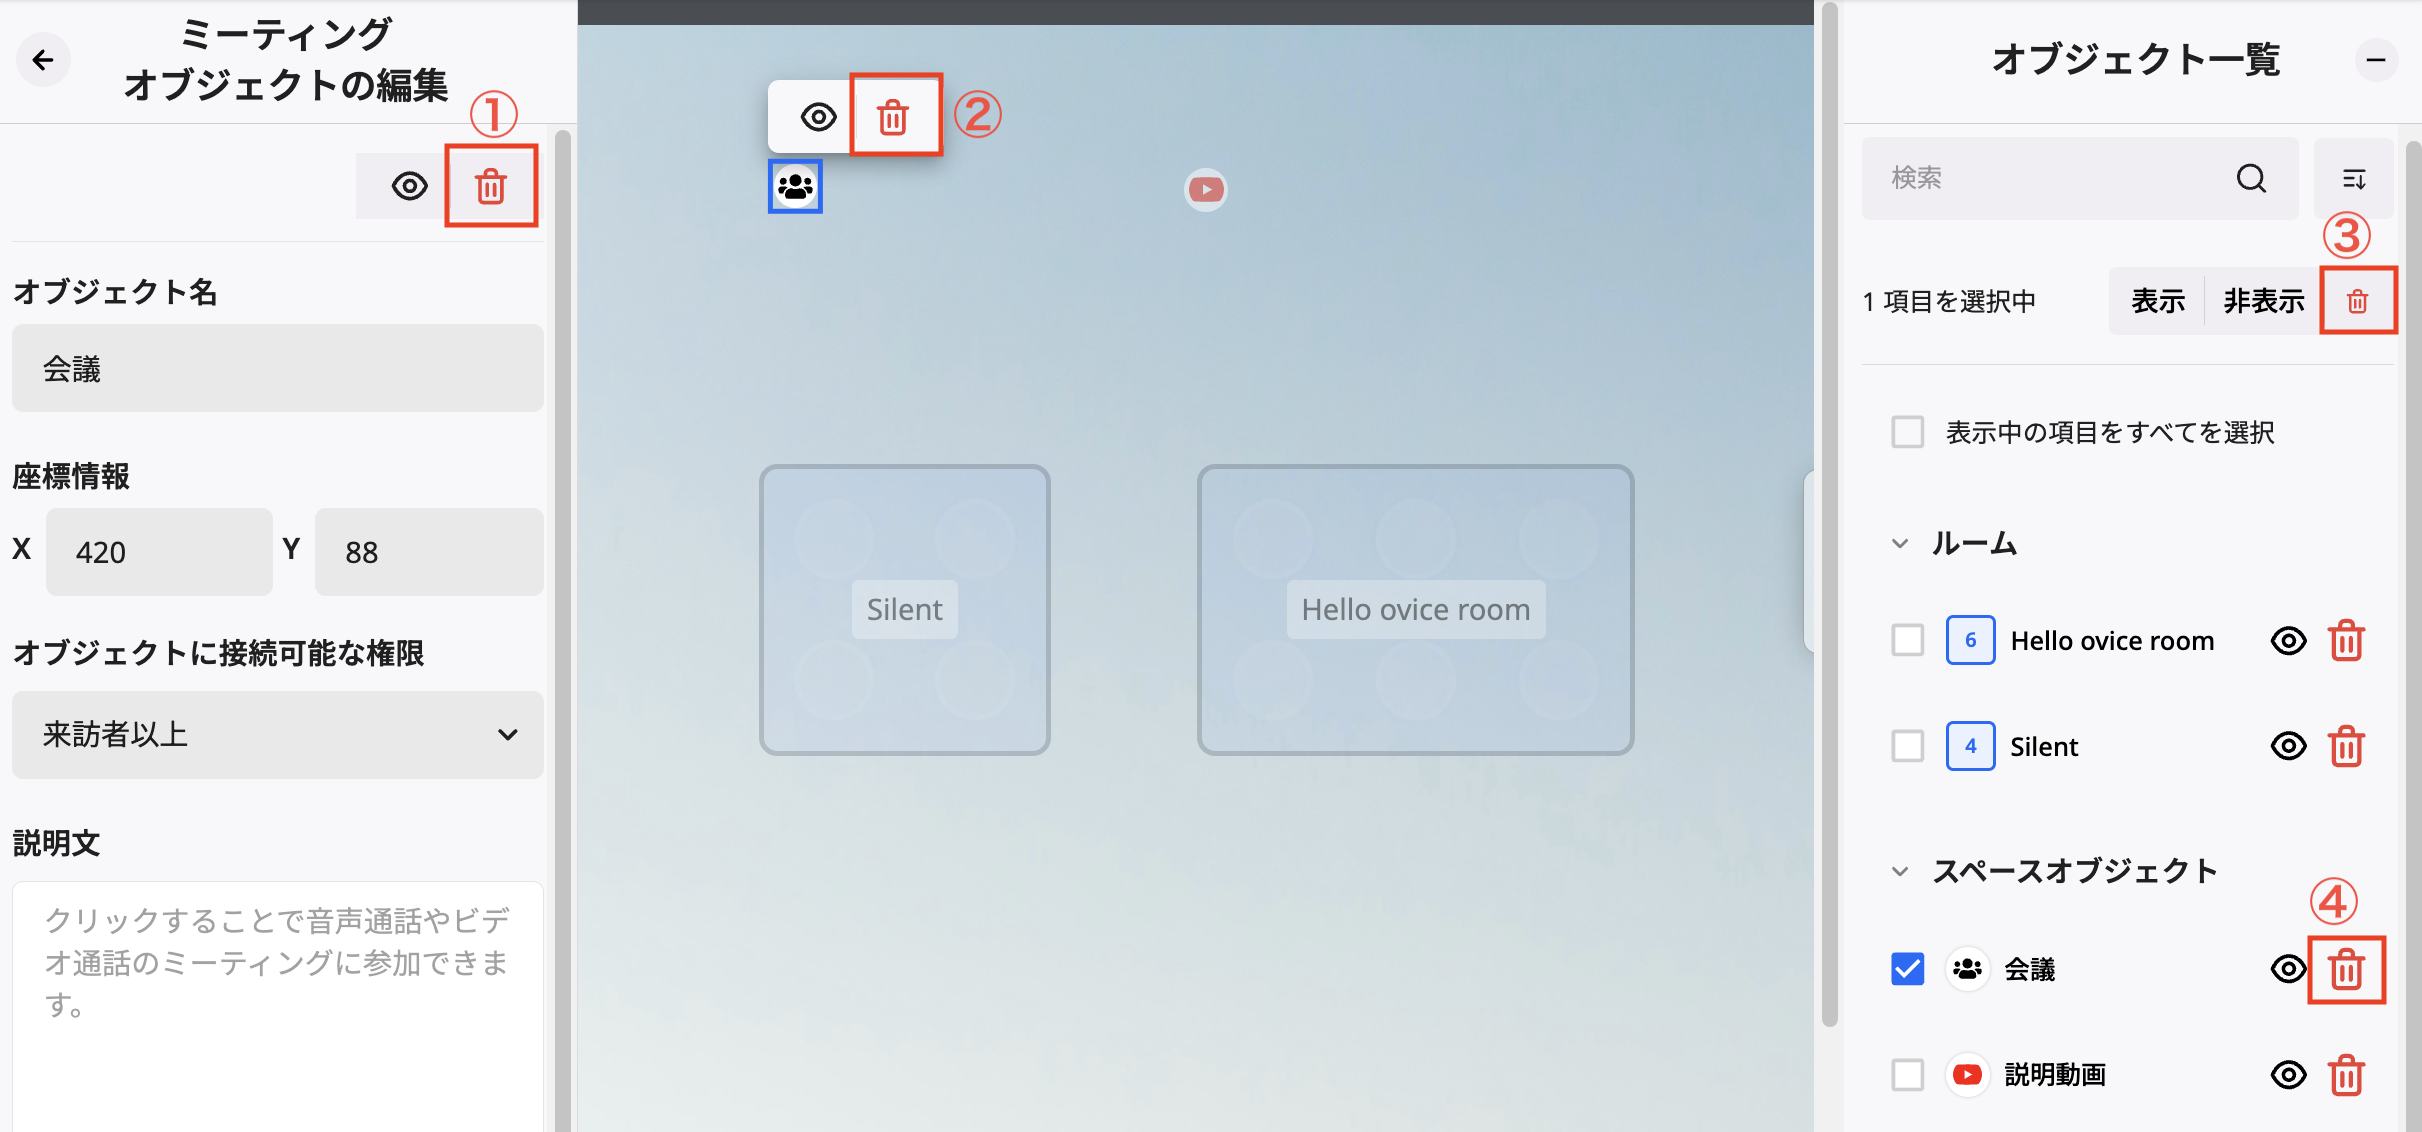
Task: Click the 非表示 button
Action: coord(2263,300)
